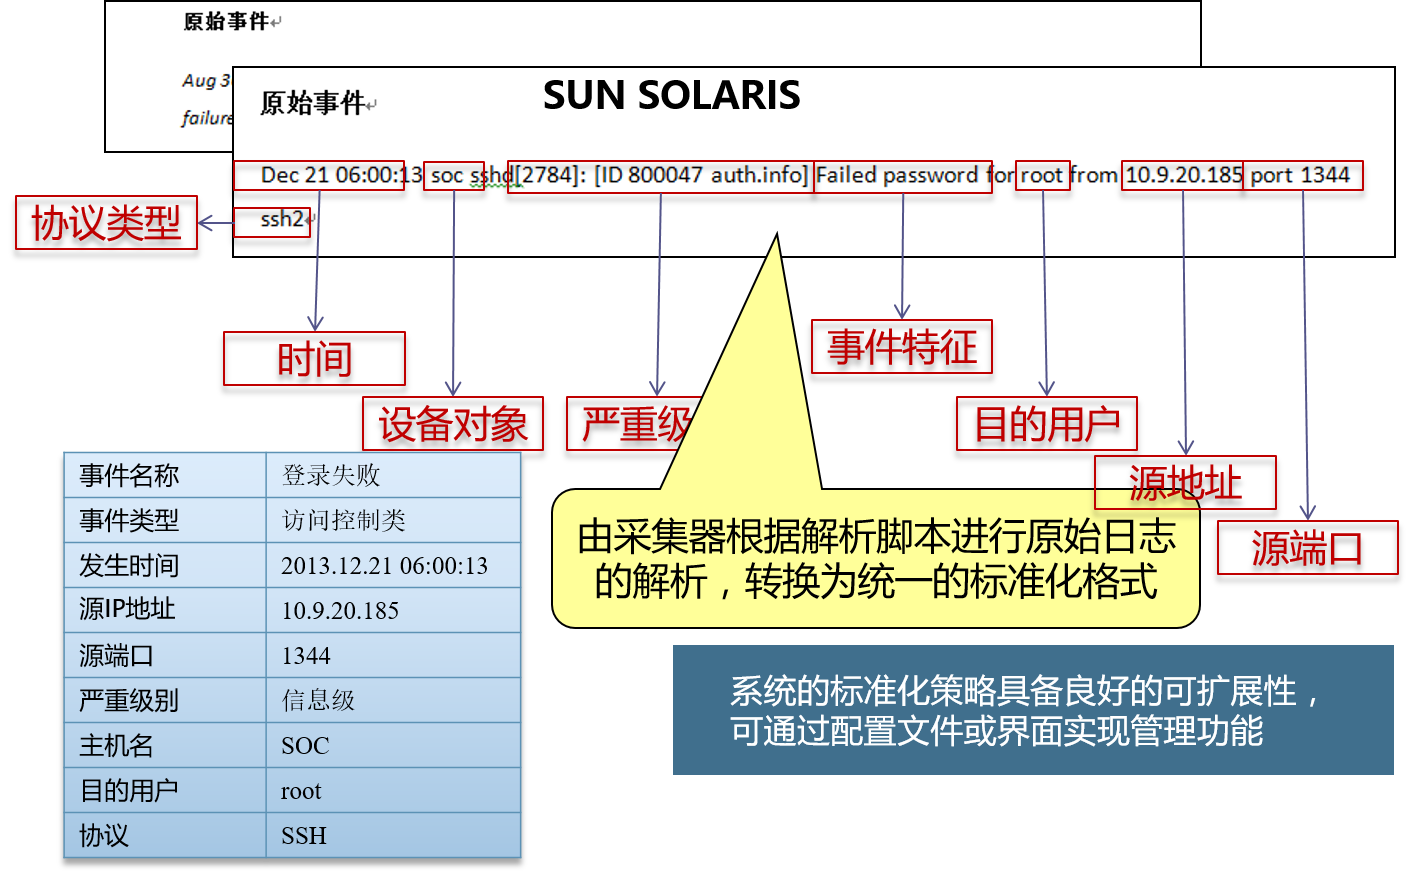This screenshot has width=1408, height=874.
Task: Select the 'port 1344' log segment
Action: pyautogui.click(x=1302, y=176)
